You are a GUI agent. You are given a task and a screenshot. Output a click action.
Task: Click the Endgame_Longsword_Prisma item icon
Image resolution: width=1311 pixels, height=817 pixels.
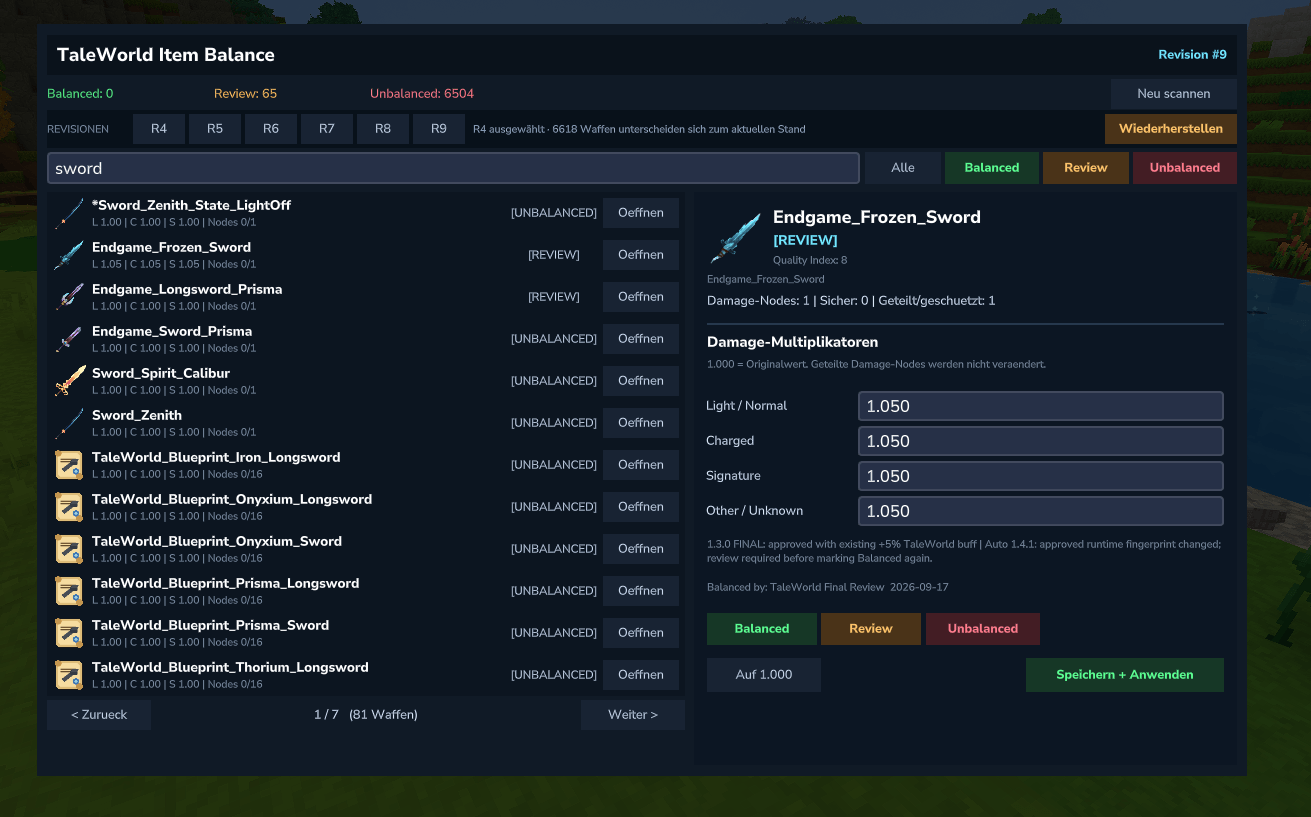[69, 297]
